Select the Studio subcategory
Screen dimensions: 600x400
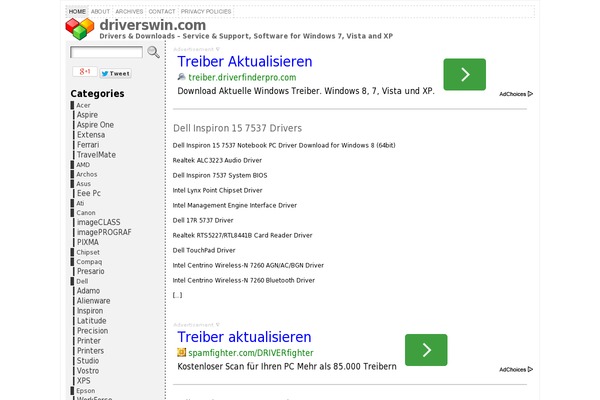click(88, 361)
